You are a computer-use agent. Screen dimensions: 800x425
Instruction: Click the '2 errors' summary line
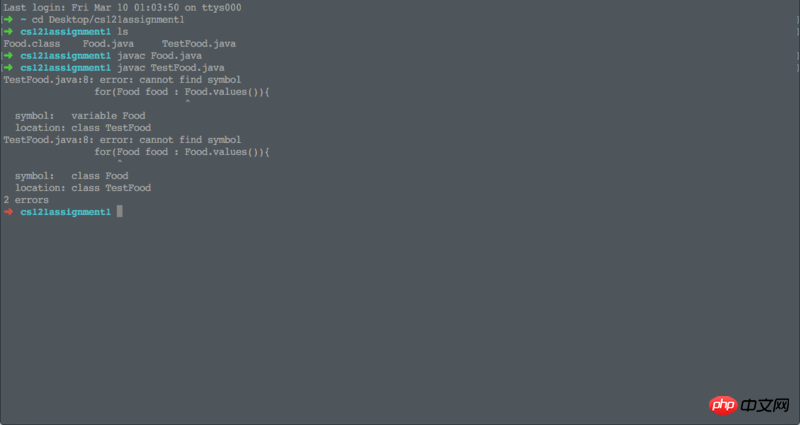click(26, 200)
